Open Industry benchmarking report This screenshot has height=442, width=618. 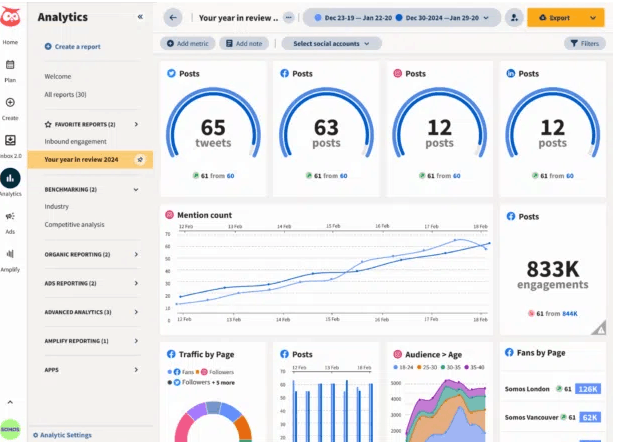(57, 207)
